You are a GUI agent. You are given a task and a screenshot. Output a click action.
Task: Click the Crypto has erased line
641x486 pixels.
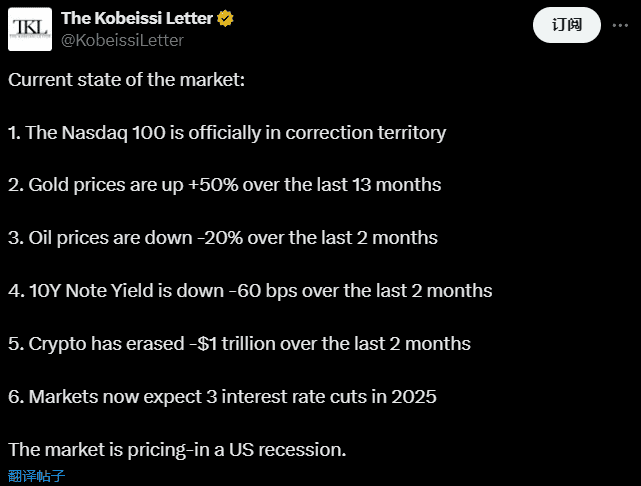239,344
